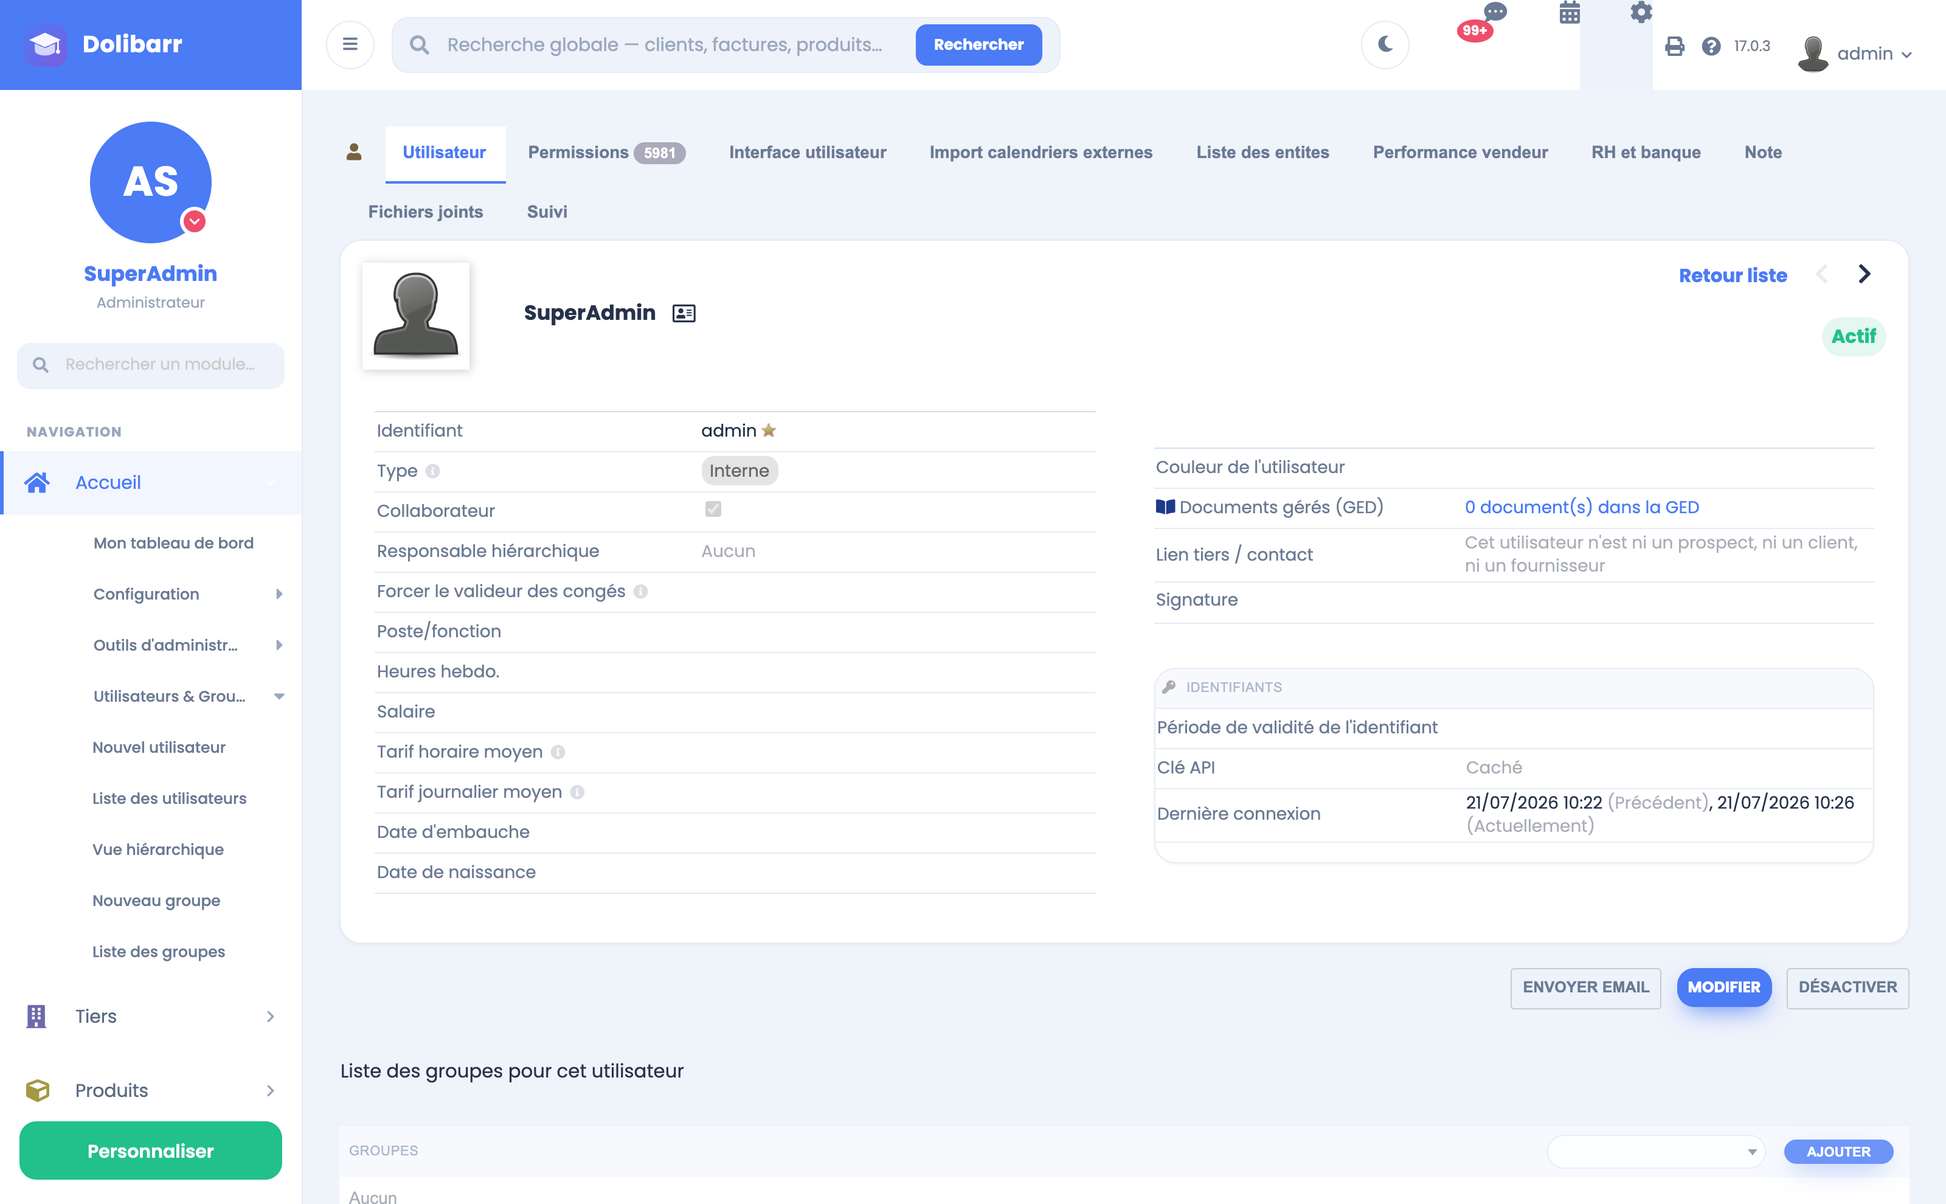Open the Fichiers joints tab

(x=425, y=212)
